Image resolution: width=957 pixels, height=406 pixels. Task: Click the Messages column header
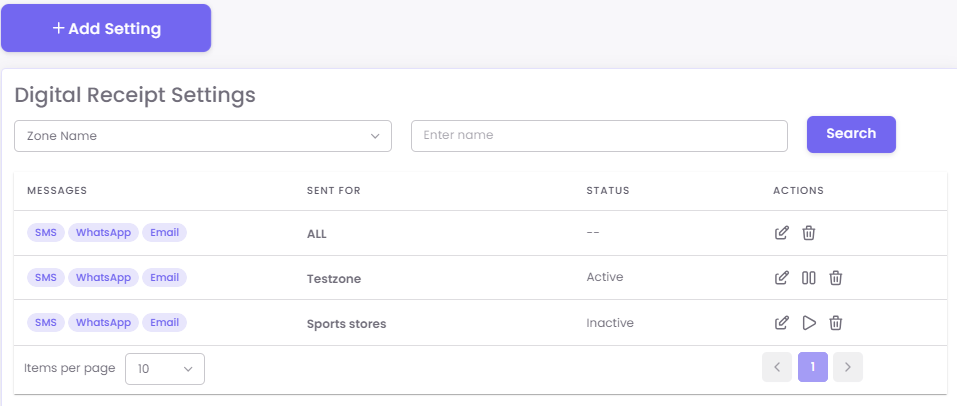pyautogui.click(x=57, y=190)
